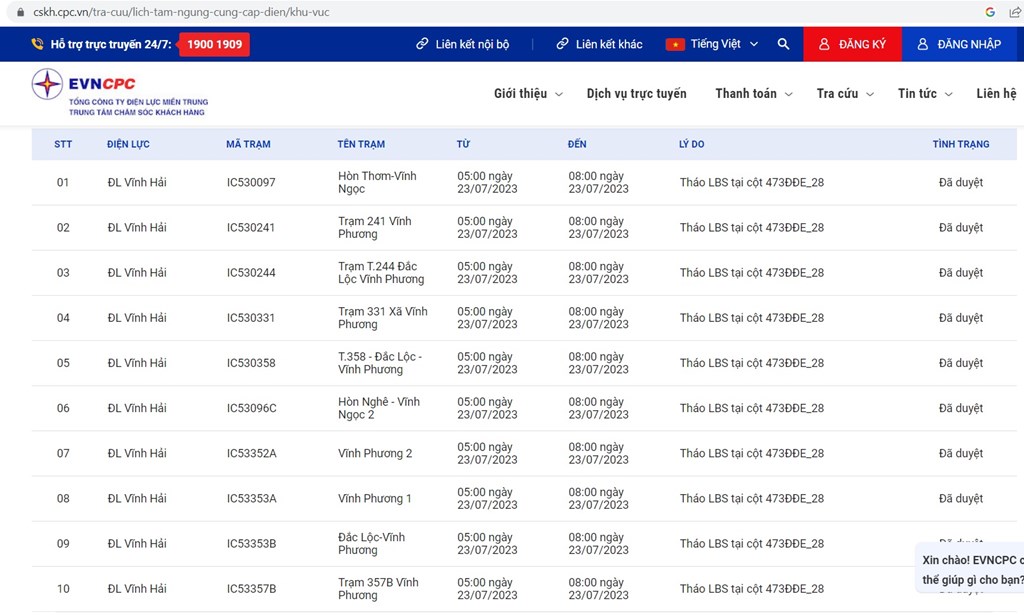The height and width of the screenshot is (615, 1024).
Task: Click the Google icon in address bar
Action: point(990,12)
